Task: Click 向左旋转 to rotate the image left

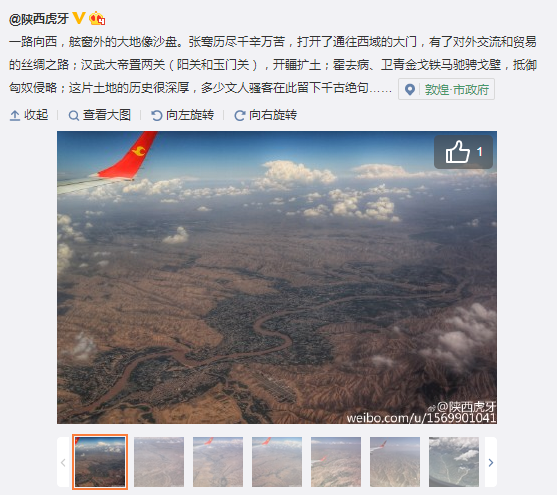Action: [190, 115]
